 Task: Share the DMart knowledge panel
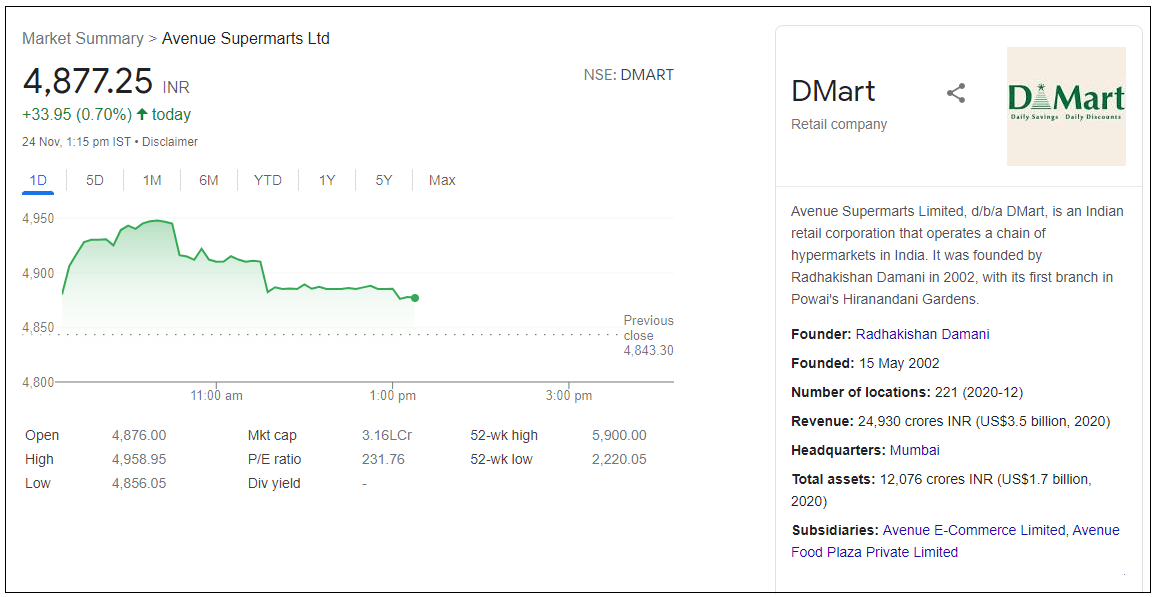point(955,94)
